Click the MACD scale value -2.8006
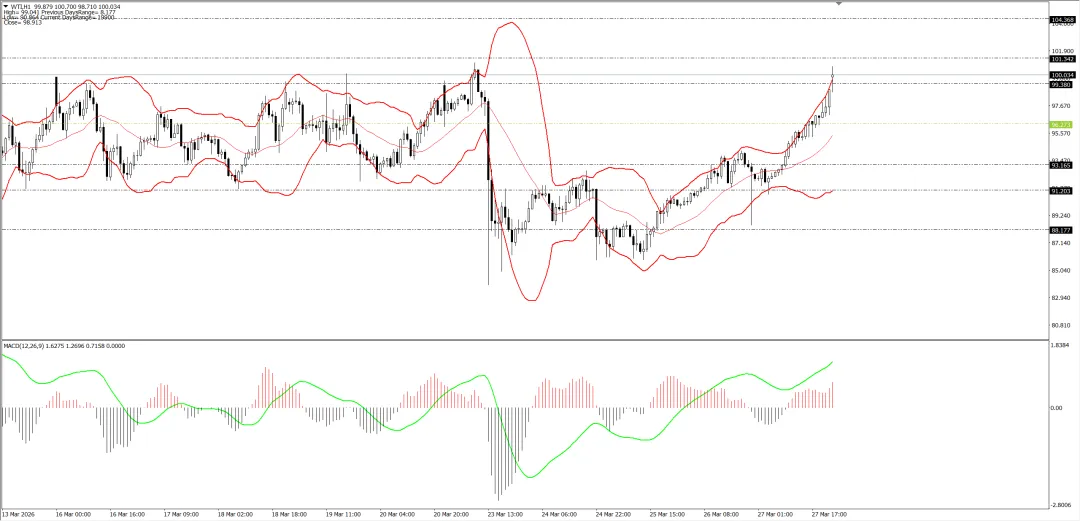The image size is (1080, 521). click(1061, 505)
